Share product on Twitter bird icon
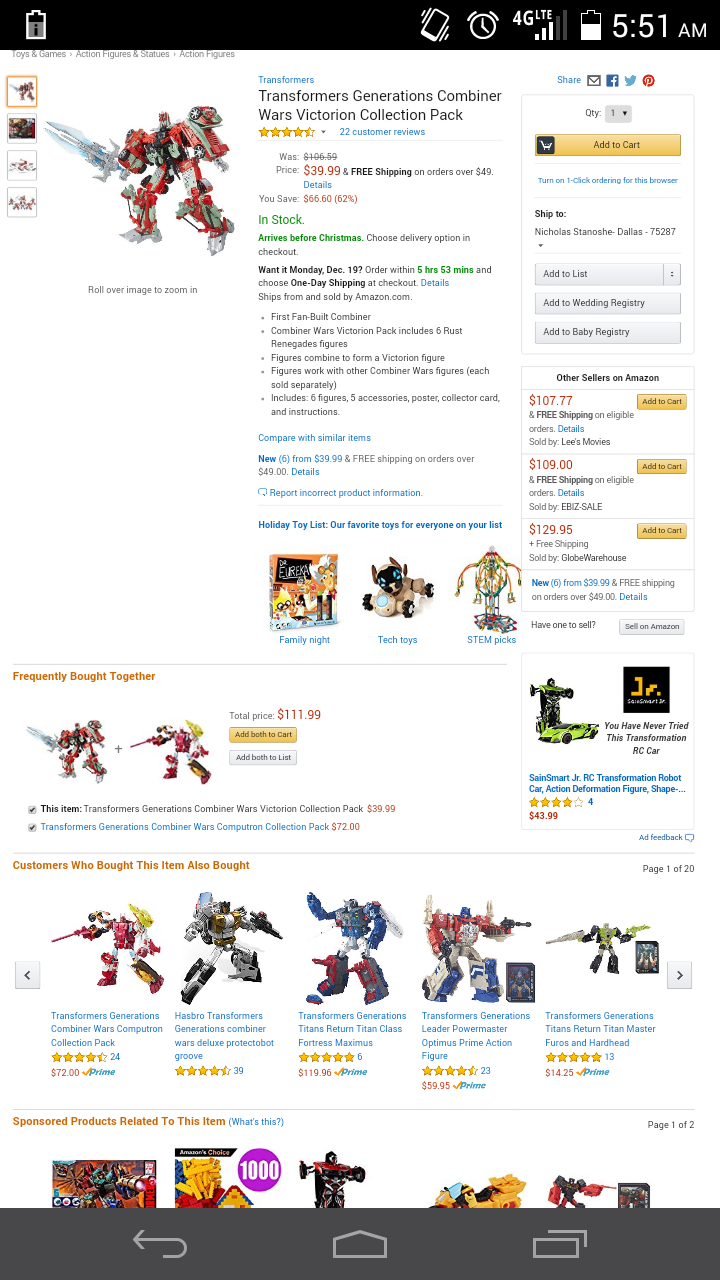Viewport: 720px width, 1280px height. (x=630, y=80)
